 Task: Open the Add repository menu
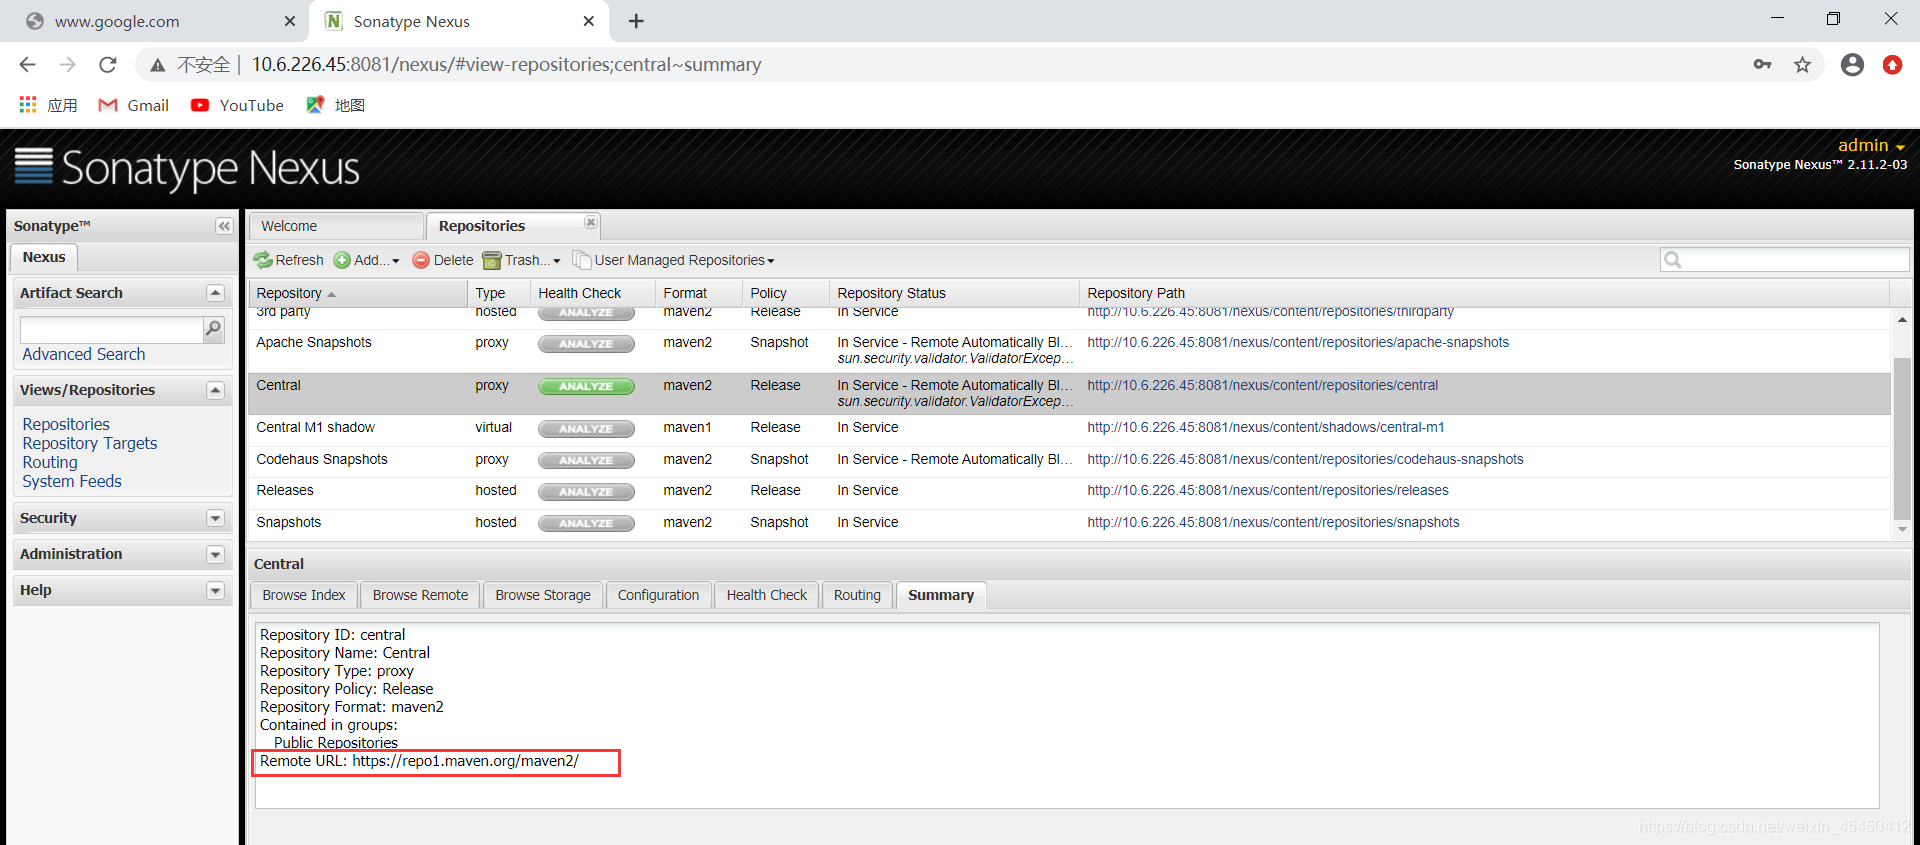[366, 260]
